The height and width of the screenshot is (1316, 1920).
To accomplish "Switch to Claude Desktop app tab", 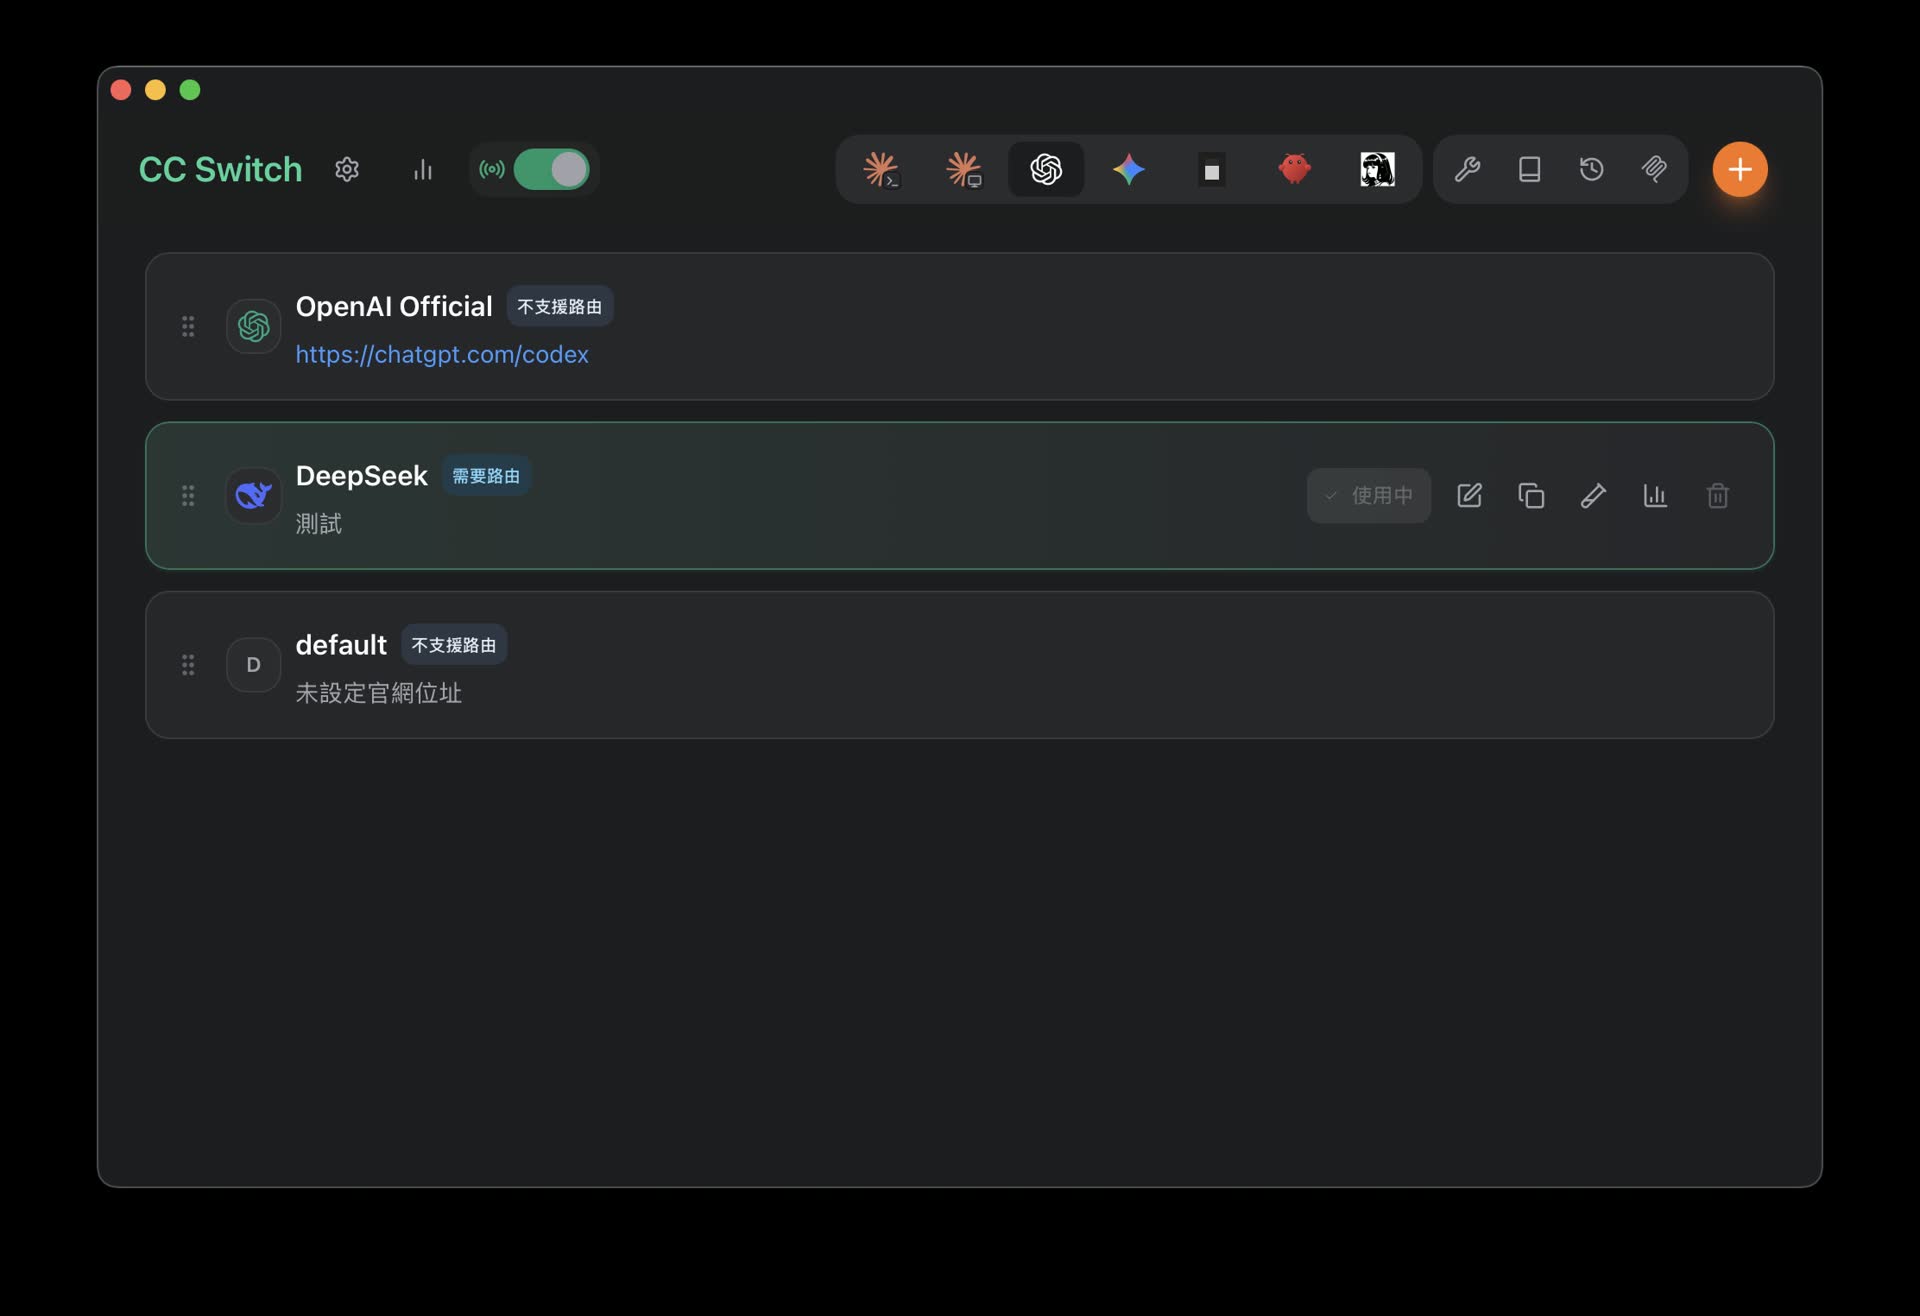I will [x=964, y=169].
